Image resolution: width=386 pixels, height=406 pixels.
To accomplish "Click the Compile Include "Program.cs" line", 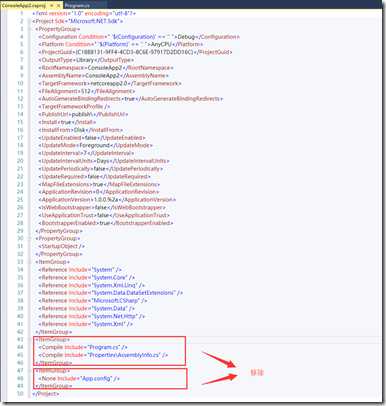I will tap(83, 347).
